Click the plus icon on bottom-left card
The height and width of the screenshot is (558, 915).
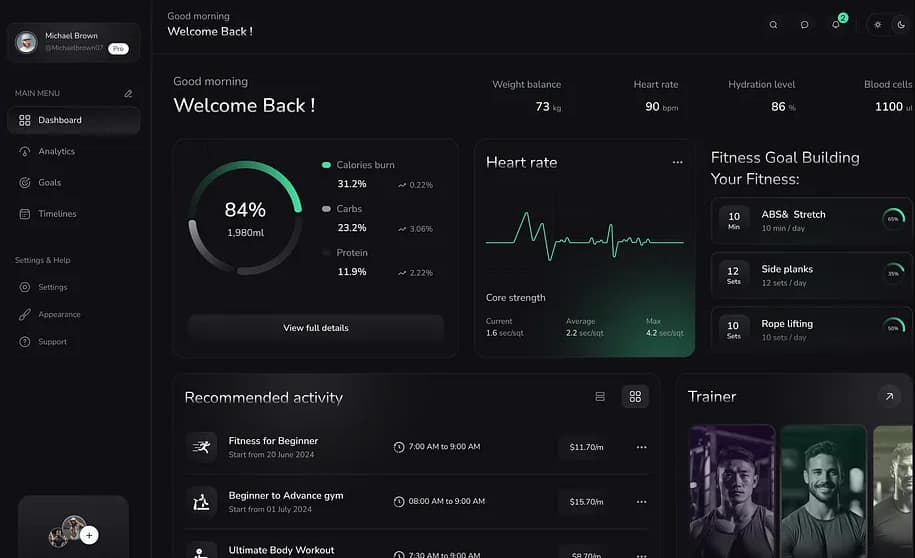point(89,535)
